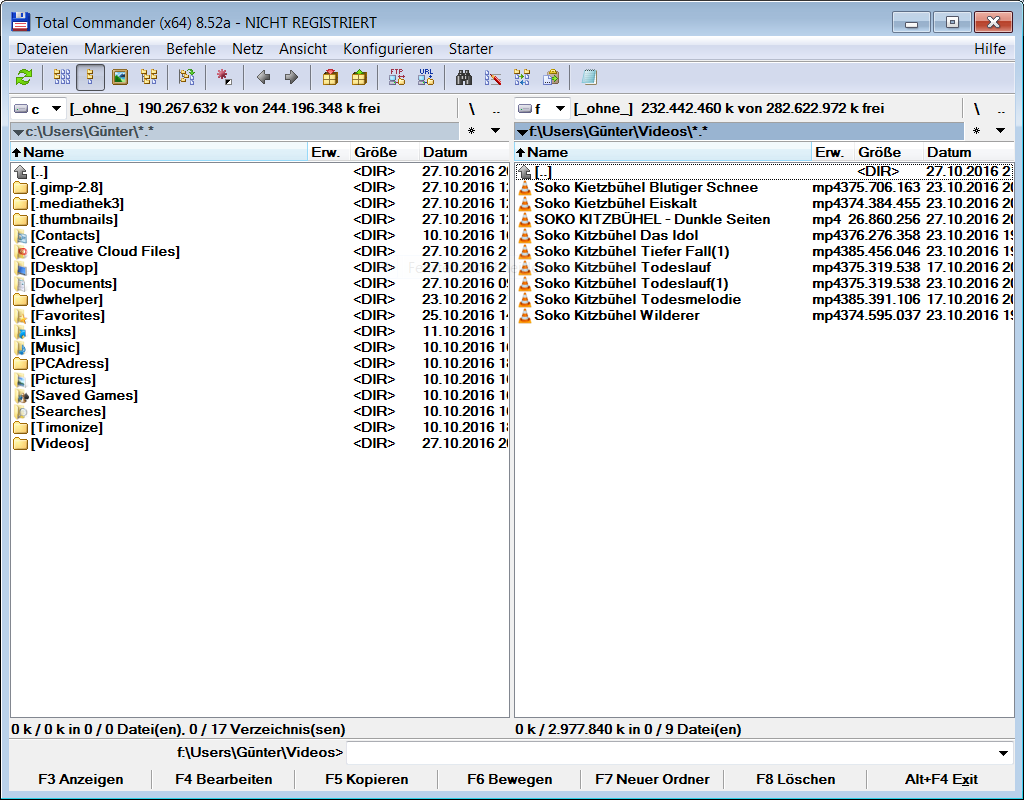Click the multi-rename tool icon
The height and width of the screenshot is (800, 1024).
(493, 78)
